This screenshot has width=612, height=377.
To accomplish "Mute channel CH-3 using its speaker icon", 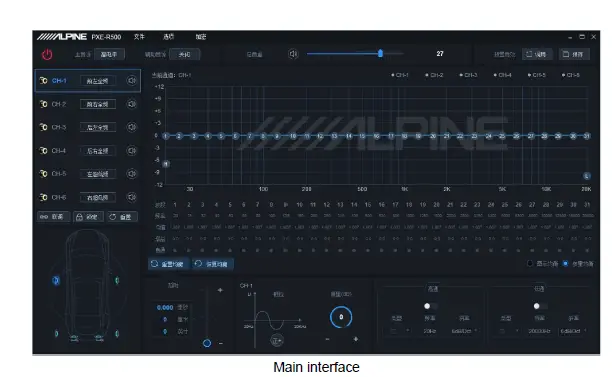I will pos(132,127).
